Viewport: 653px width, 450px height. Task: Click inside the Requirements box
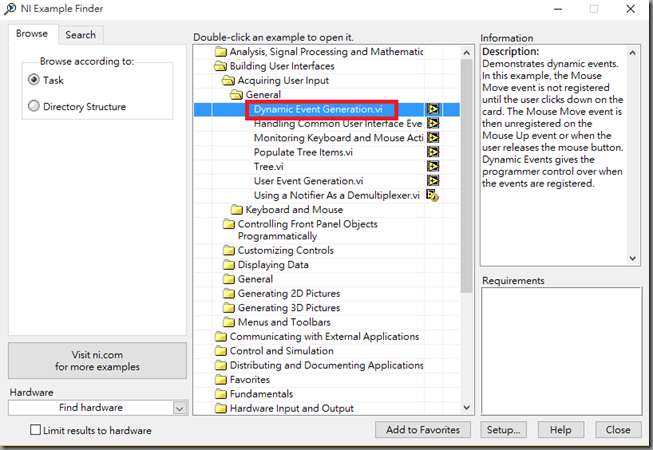562,351
